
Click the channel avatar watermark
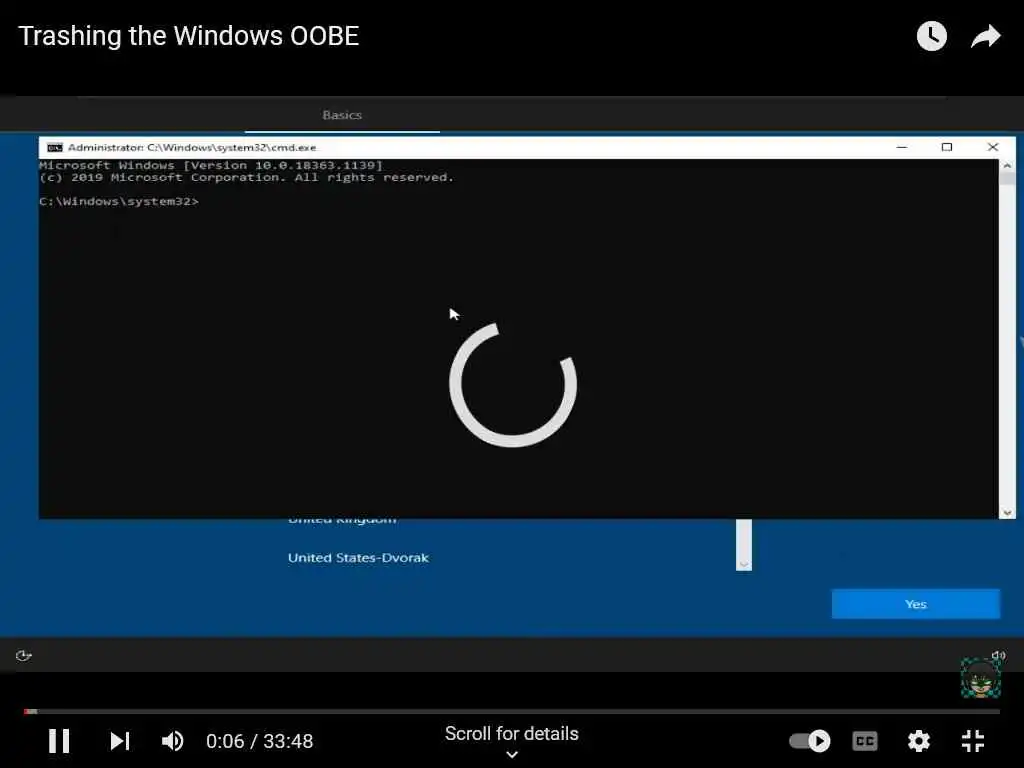coord(980,679)
